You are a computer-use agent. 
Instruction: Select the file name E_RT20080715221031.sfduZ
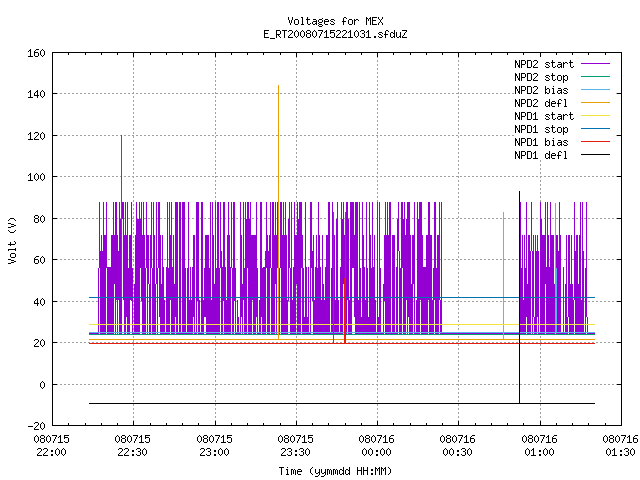click(335, 34)
